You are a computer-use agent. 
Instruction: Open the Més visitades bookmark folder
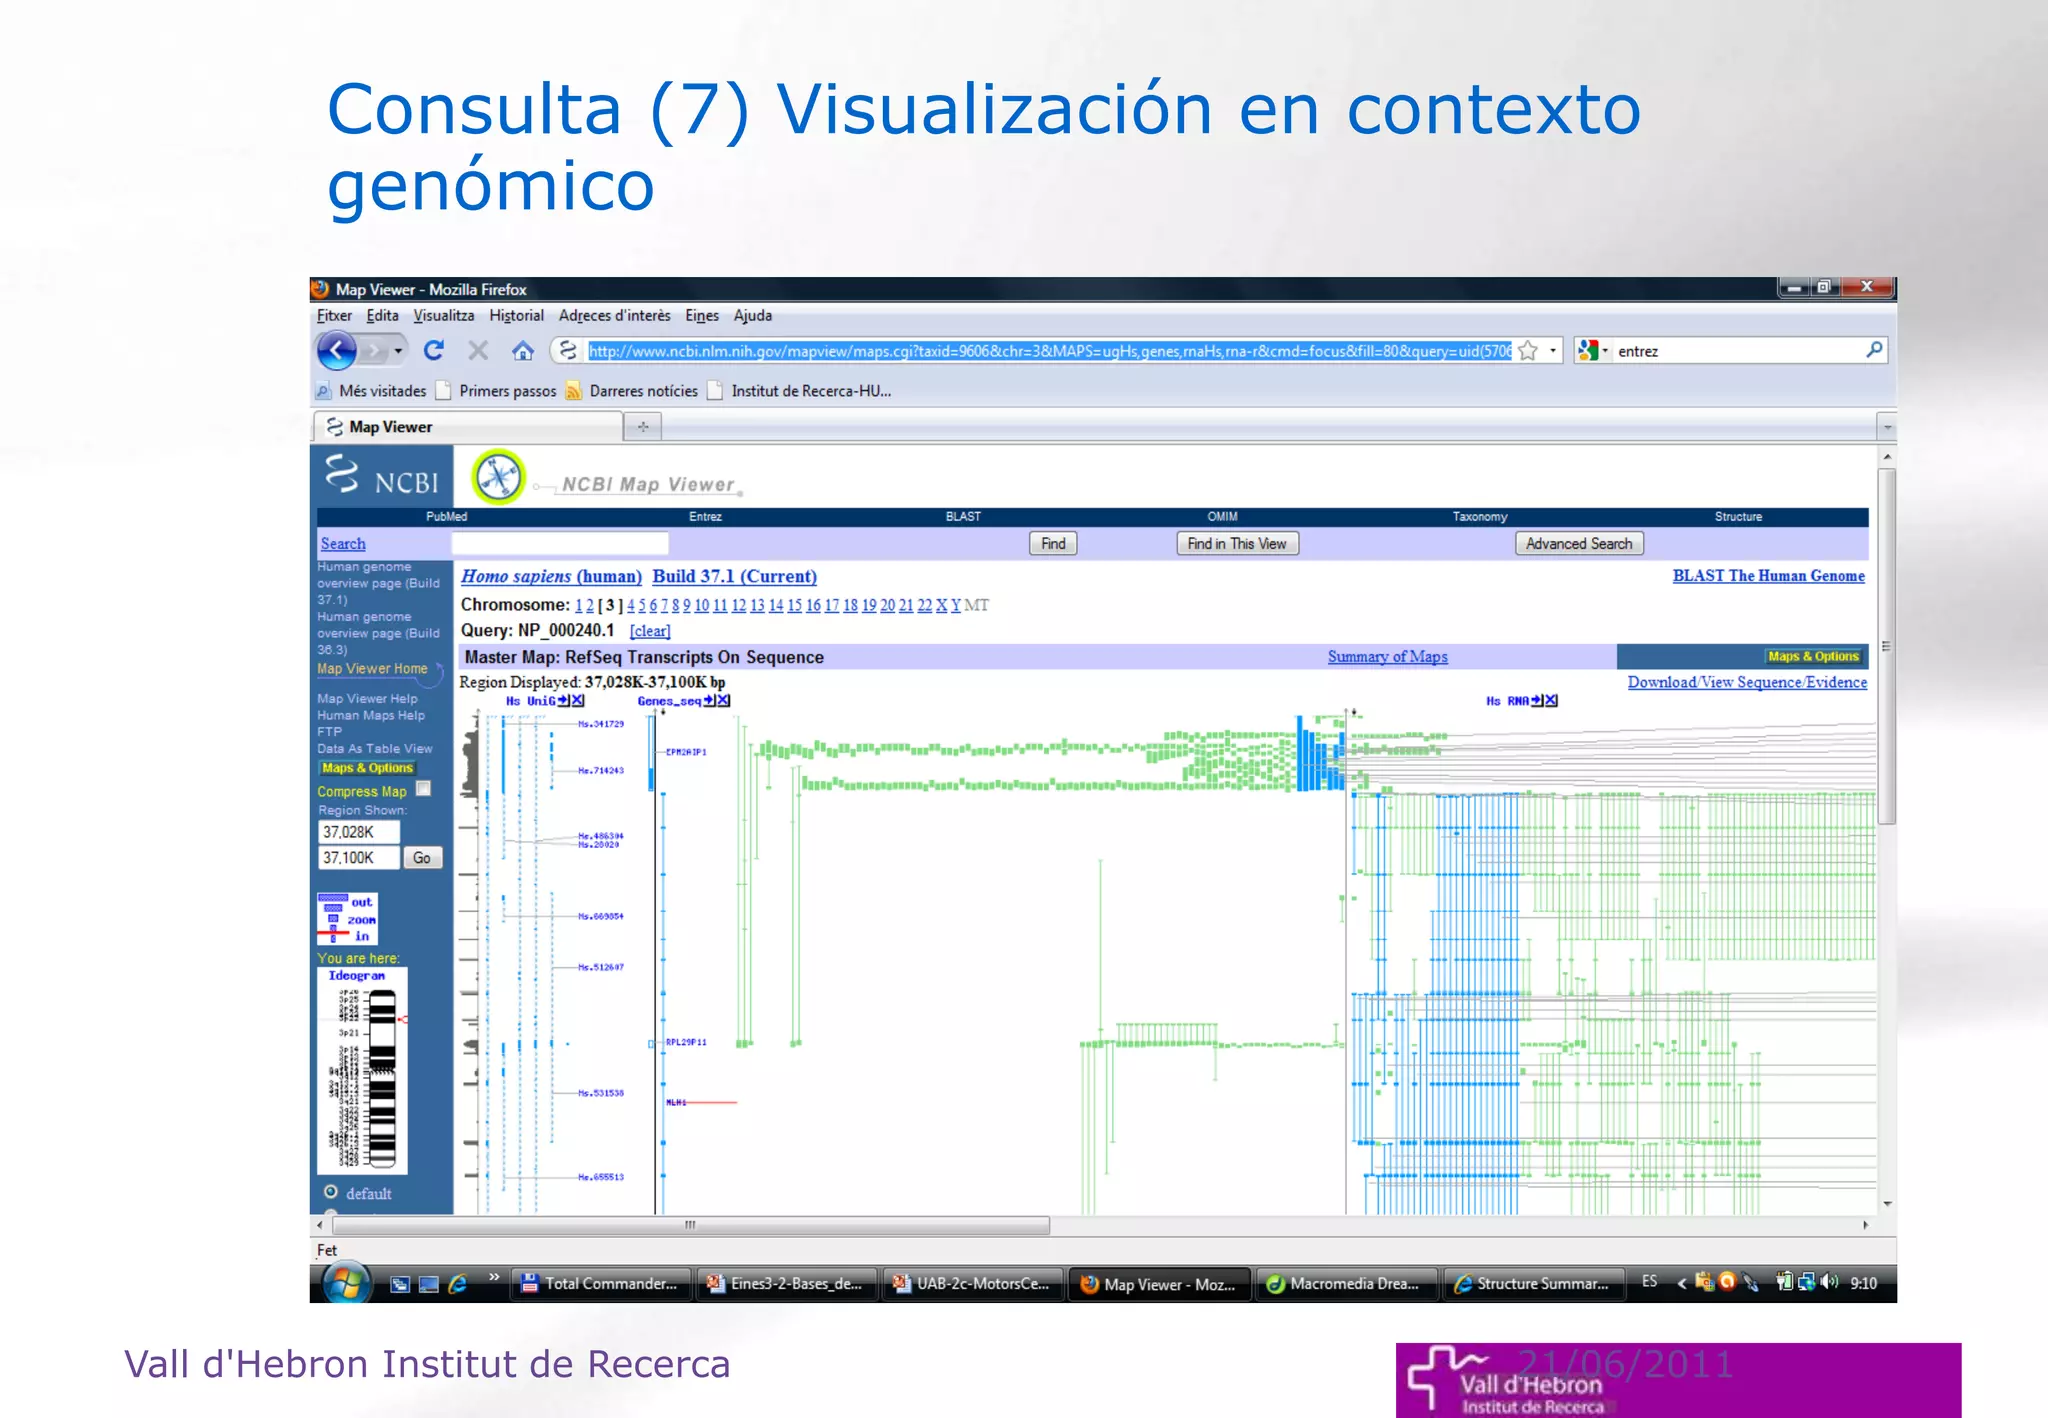point(371,391)
